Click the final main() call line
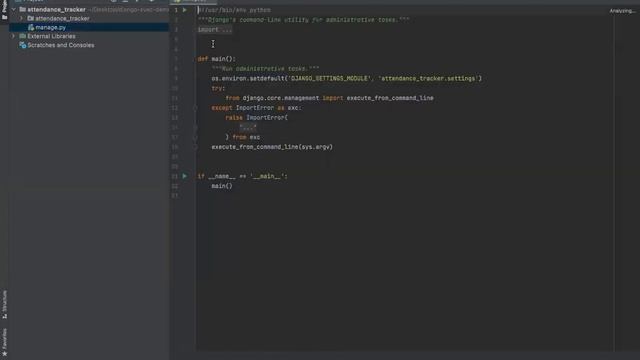Image resolution: width=640 pixels, height=360 pixels. (x=222, y=186)
